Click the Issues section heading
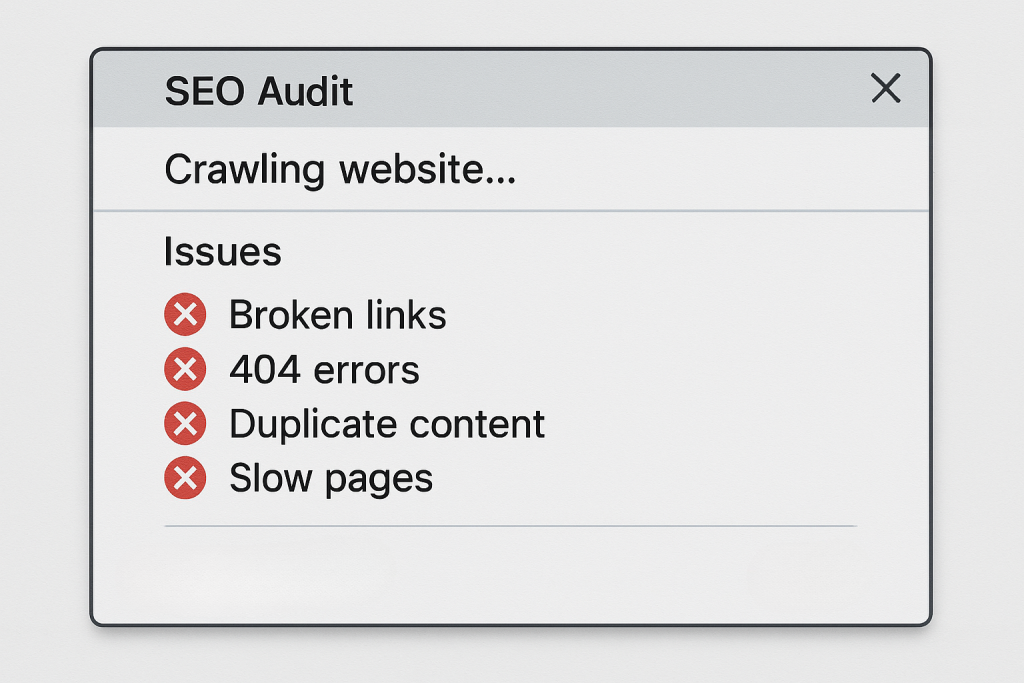This screenshot has height=683, width=1024. pos(222,252)
